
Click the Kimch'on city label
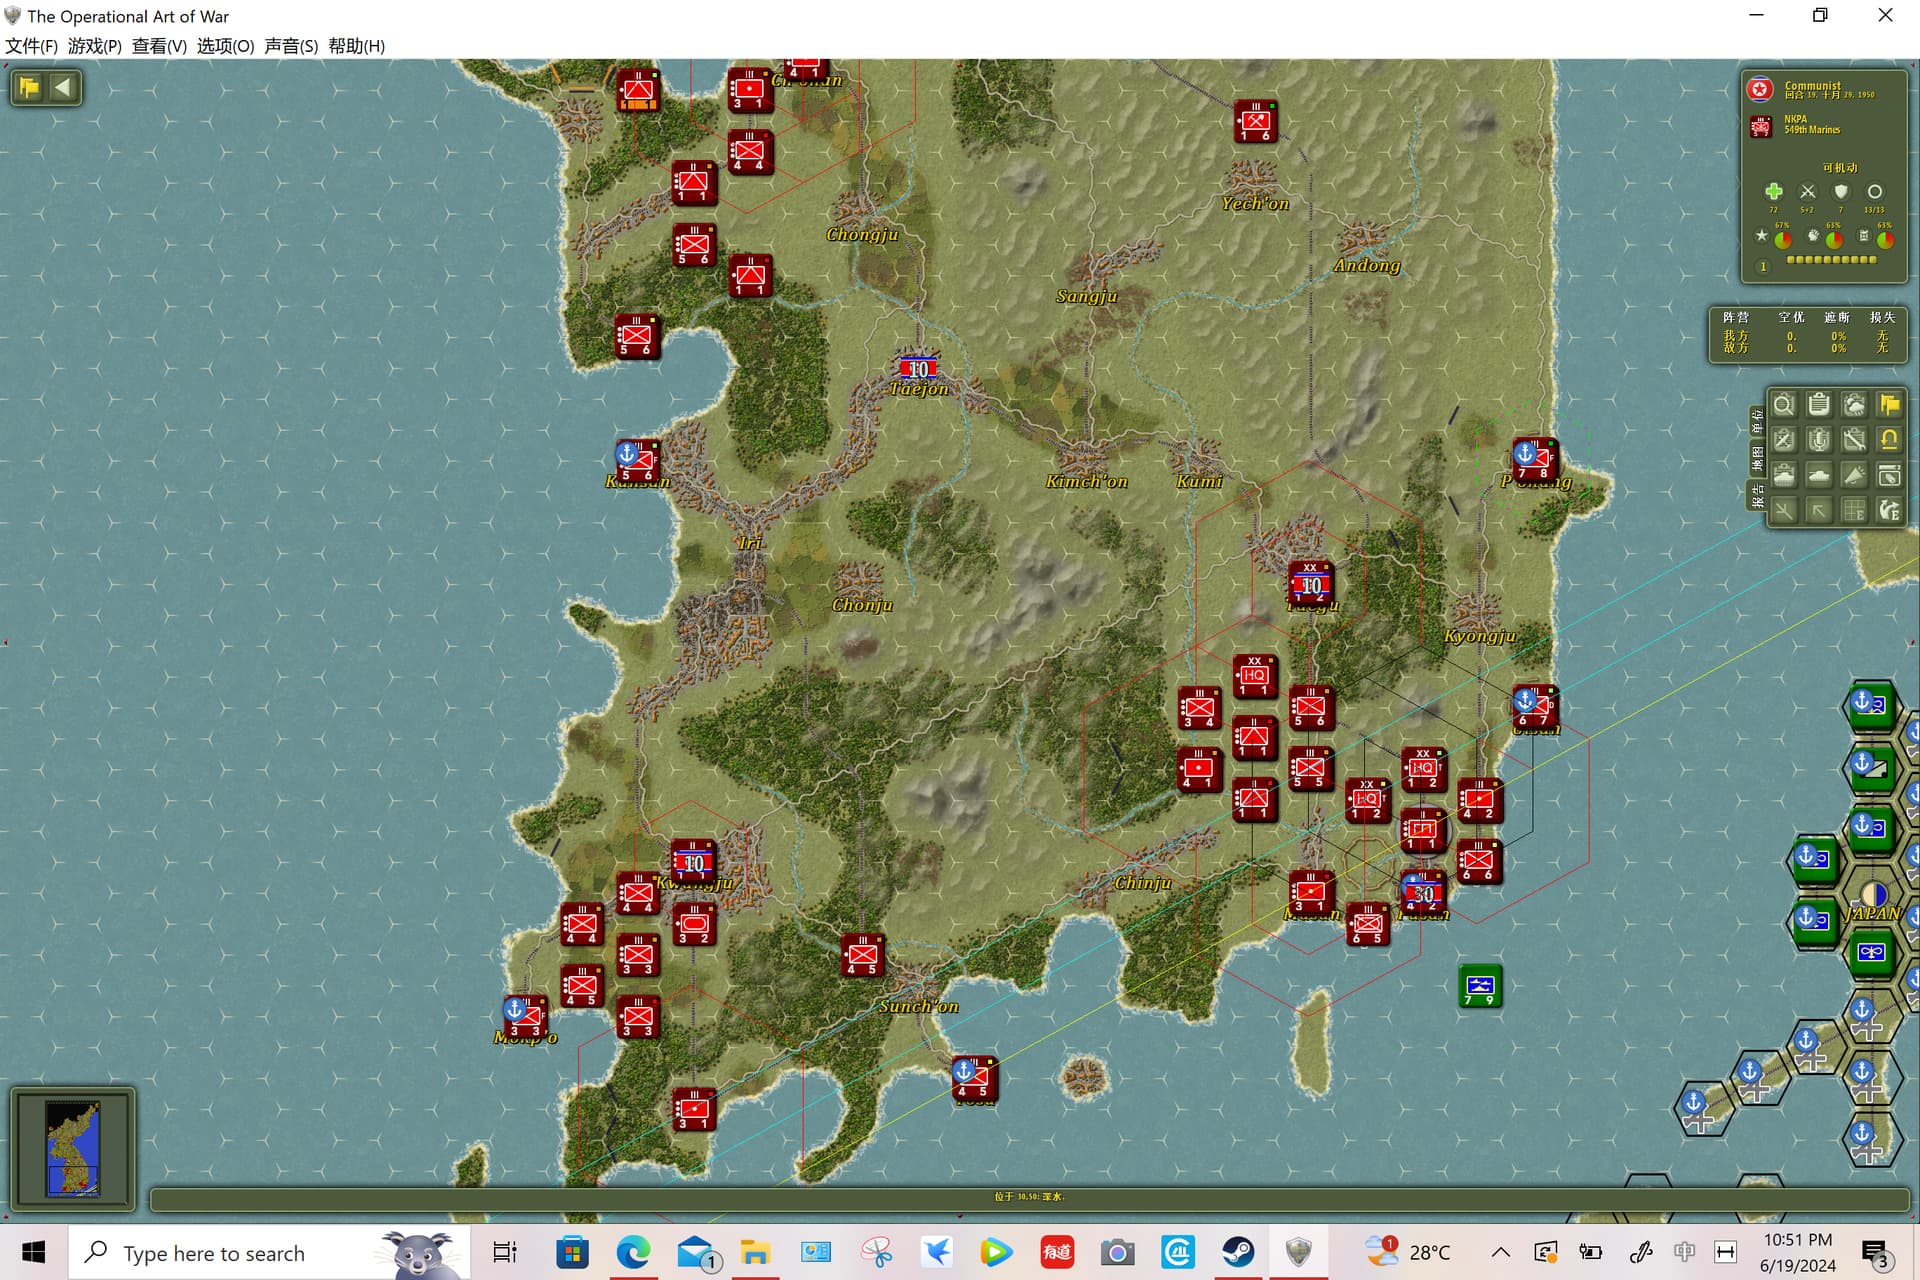click(1086, 481)
